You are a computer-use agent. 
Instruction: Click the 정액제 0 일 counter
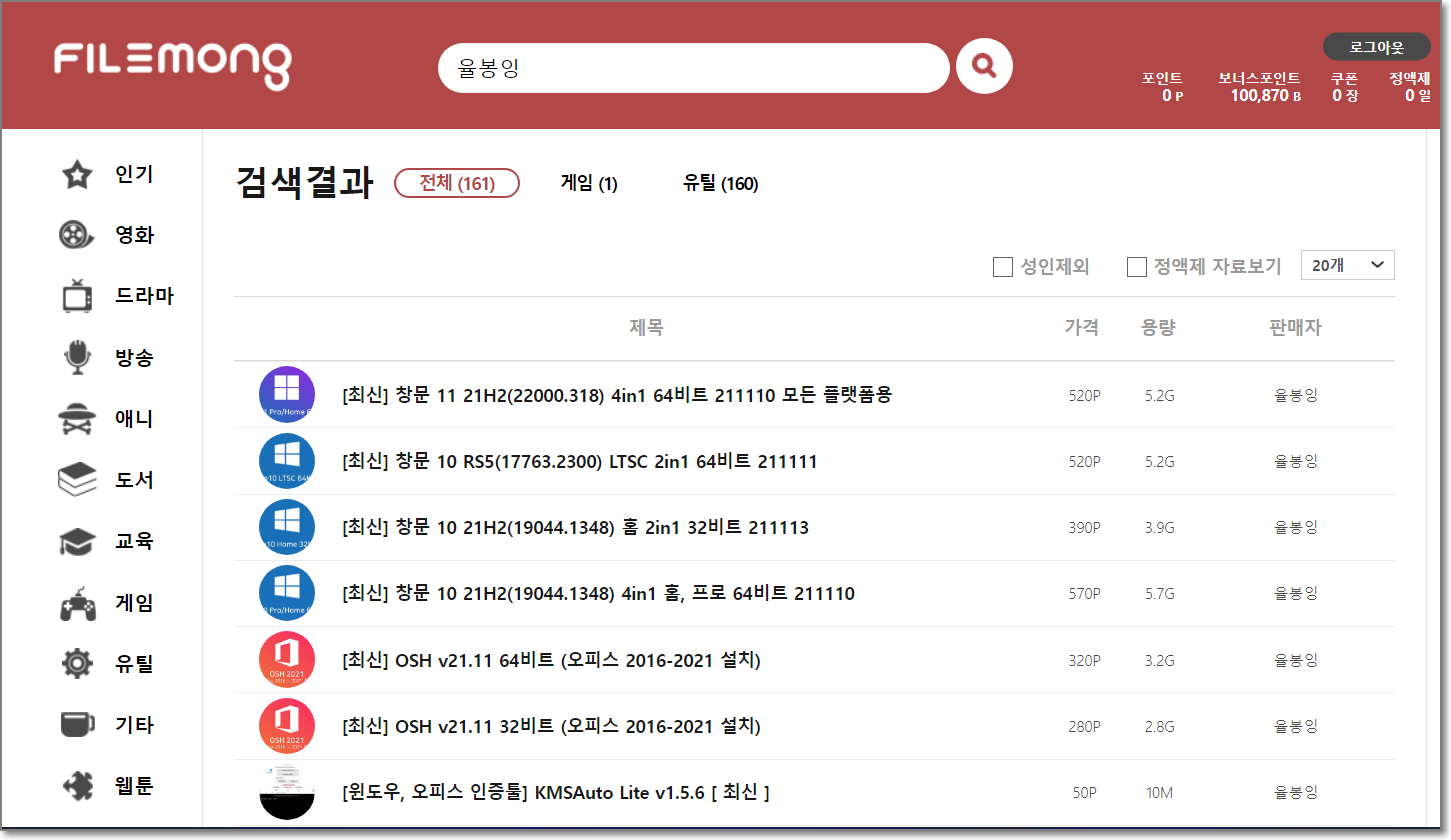coord(1409,87)
